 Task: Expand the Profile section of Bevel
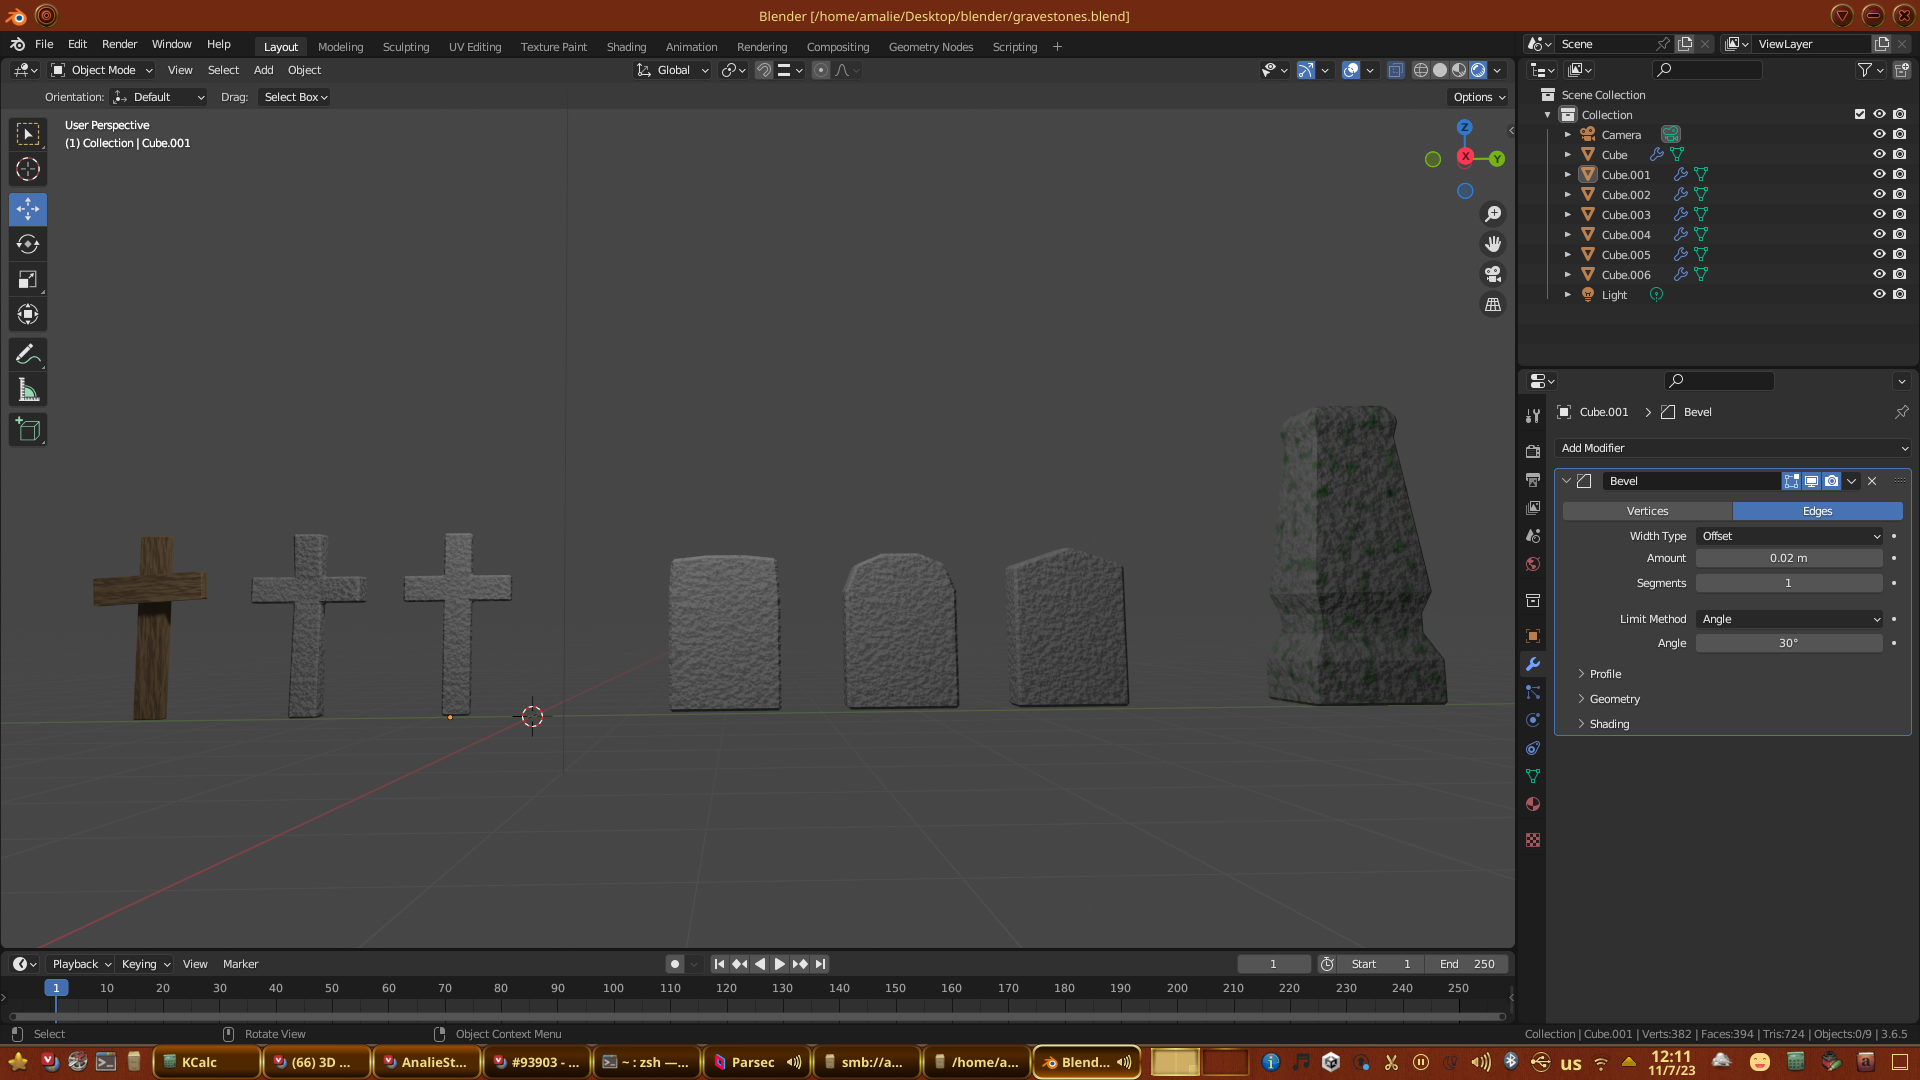pyautogui.click(x=1604, y=674)
